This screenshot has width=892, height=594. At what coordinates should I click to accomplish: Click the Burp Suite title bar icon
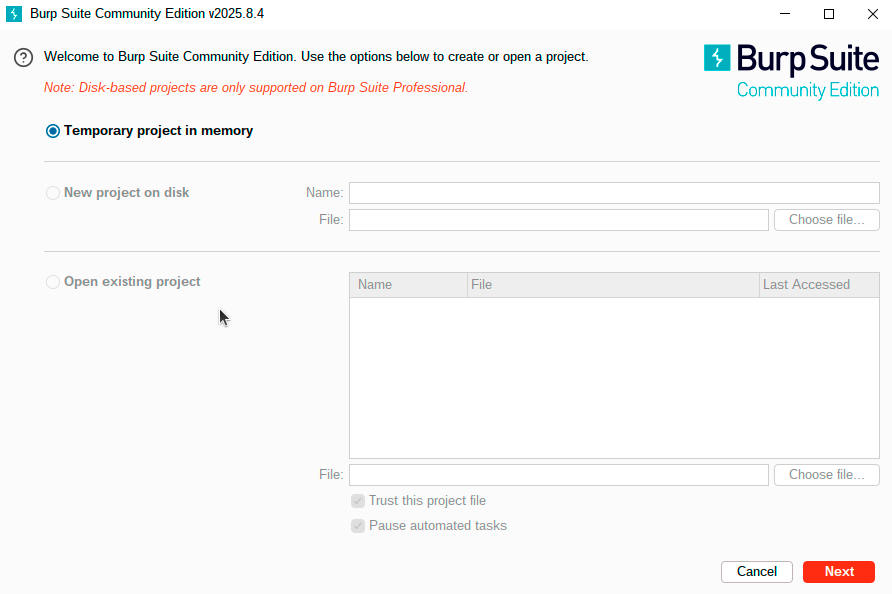pos(14,14)
